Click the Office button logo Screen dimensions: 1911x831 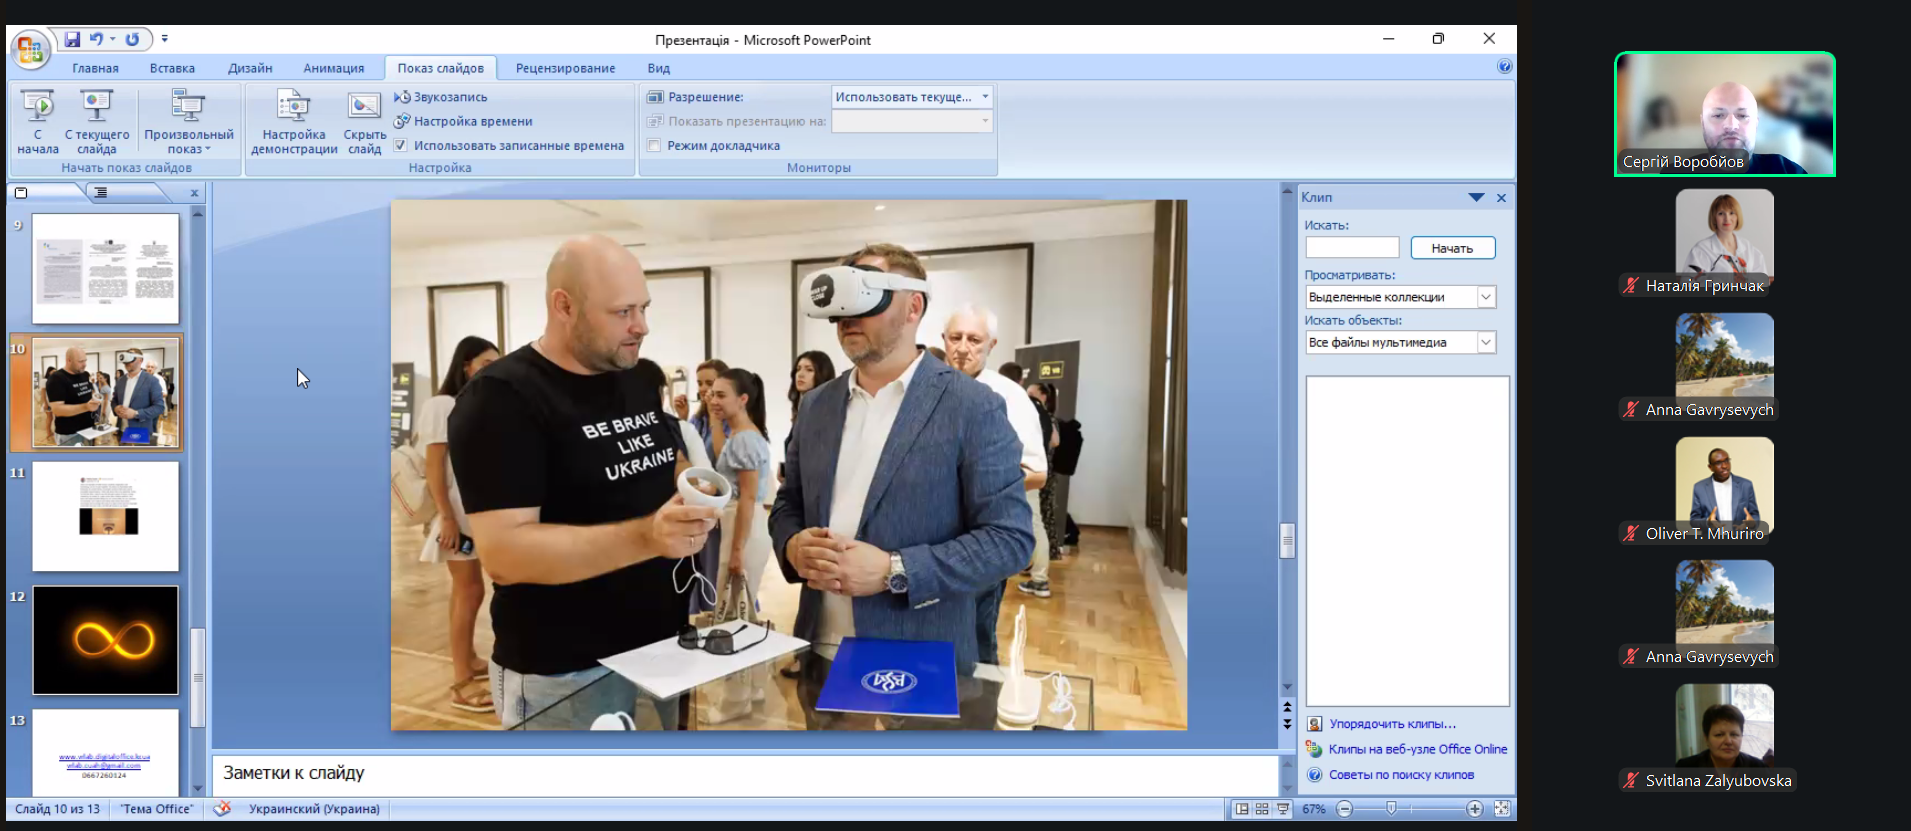coord(30,48)
